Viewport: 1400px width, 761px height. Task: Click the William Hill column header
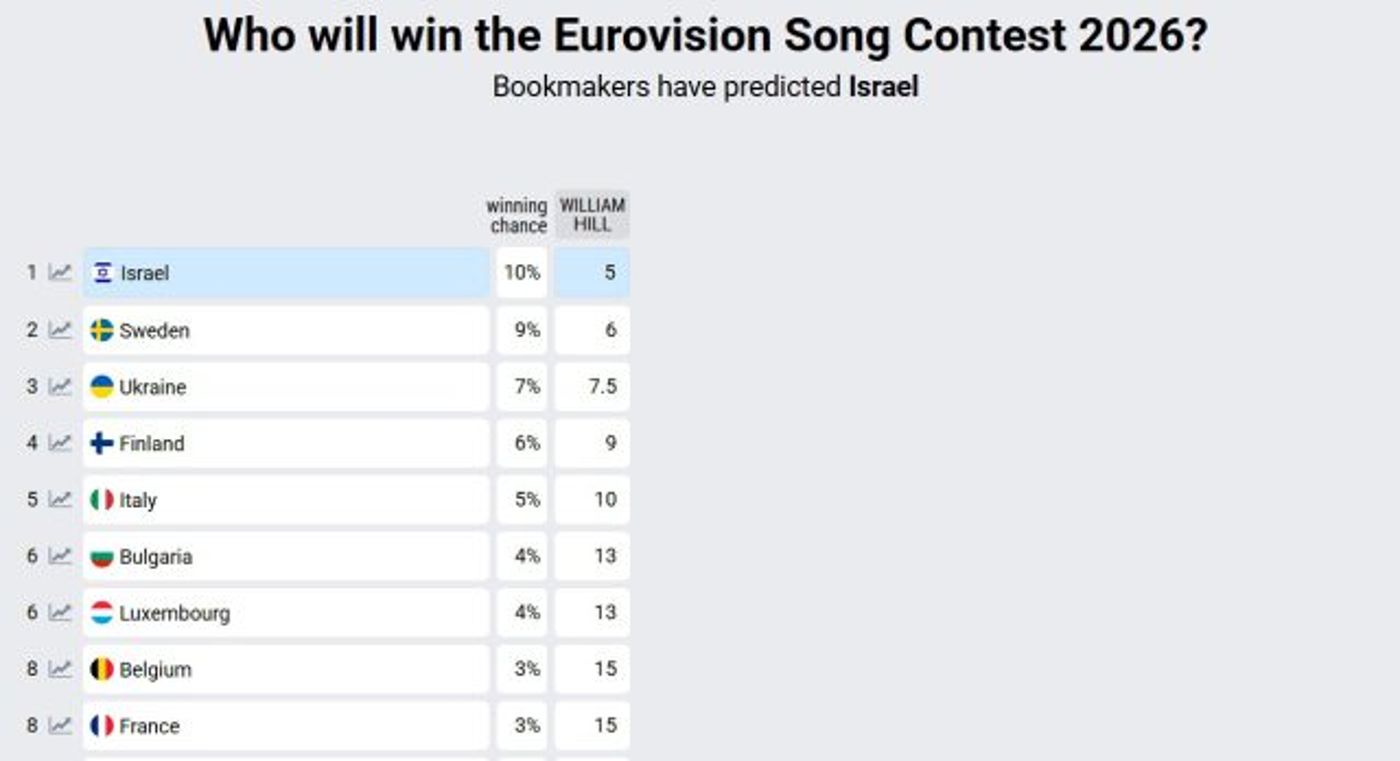pos(592,215)
